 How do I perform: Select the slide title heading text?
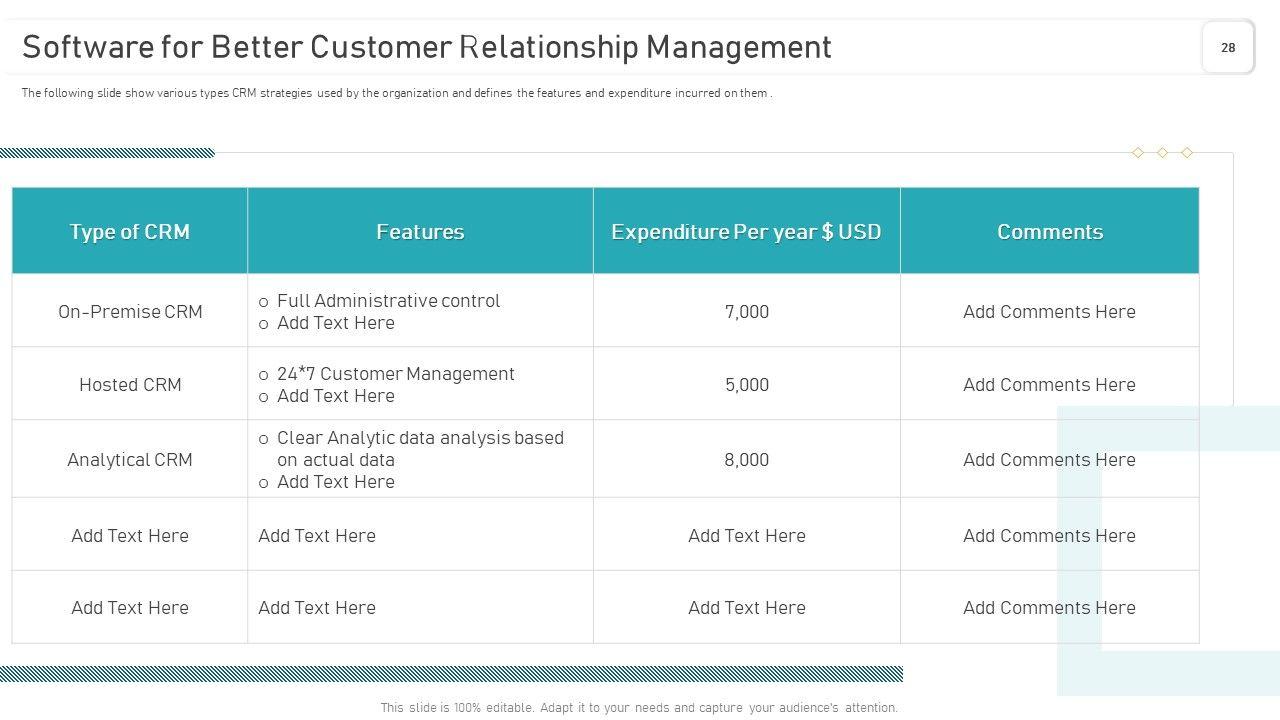[x=427, y=47]
